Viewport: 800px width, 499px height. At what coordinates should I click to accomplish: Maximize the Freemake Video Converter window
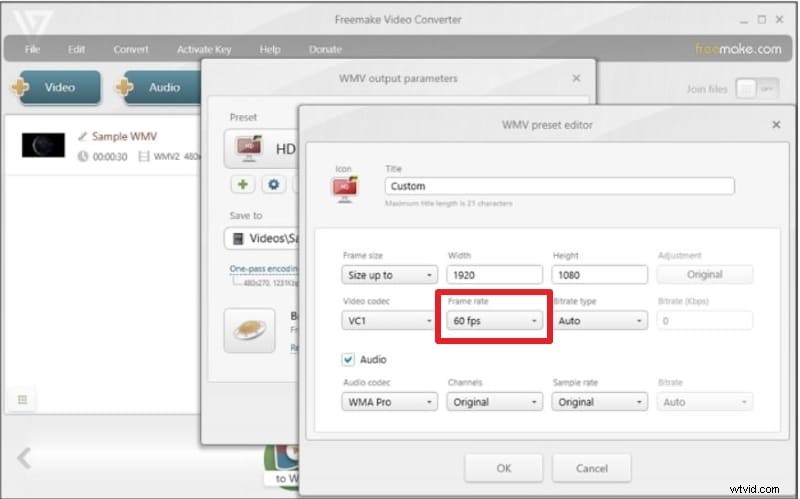pyautogui.click(x=762, y=20)
